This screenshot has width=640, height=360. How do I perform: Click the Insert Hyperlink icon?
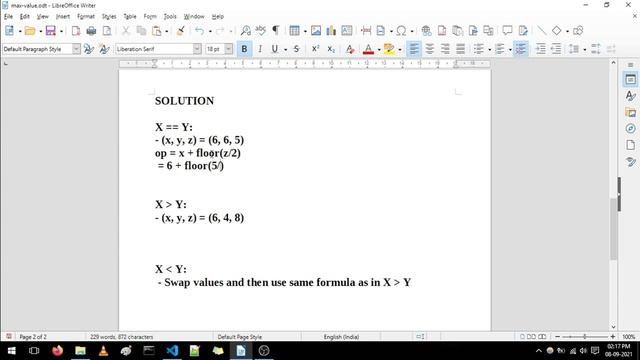tap(427, 31)
